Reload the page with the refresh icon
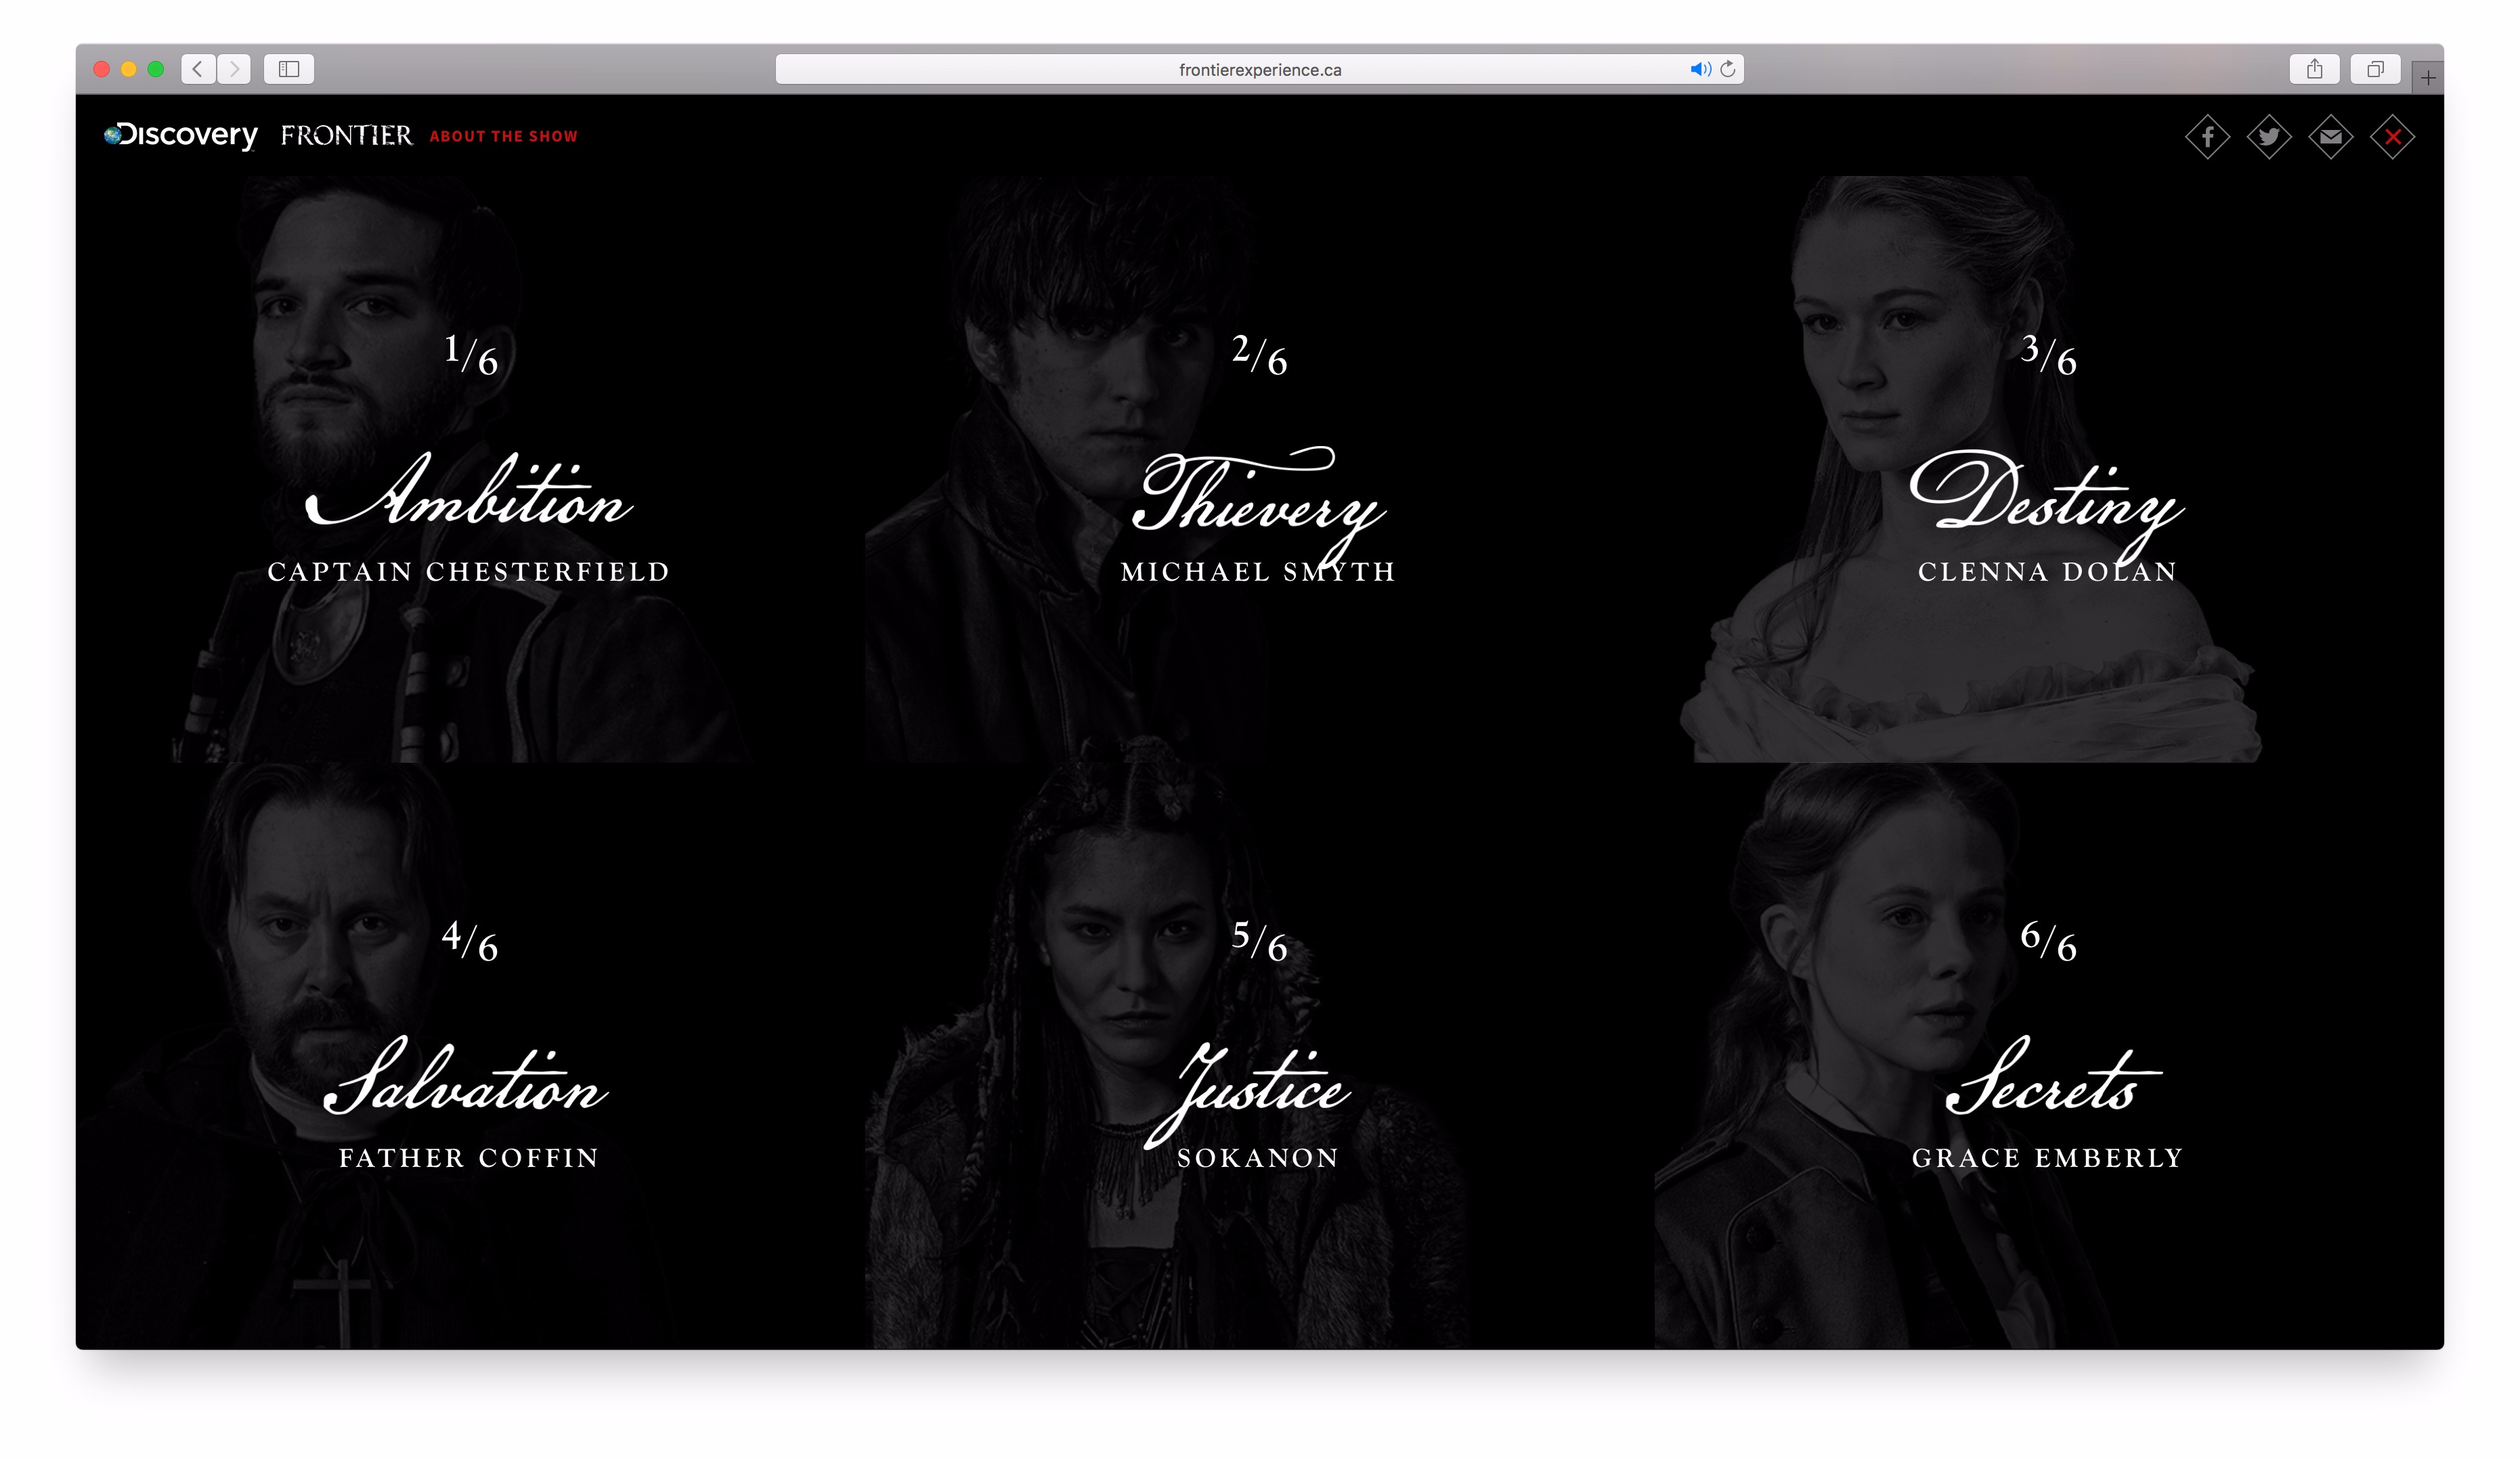 tap(1727, 69)
